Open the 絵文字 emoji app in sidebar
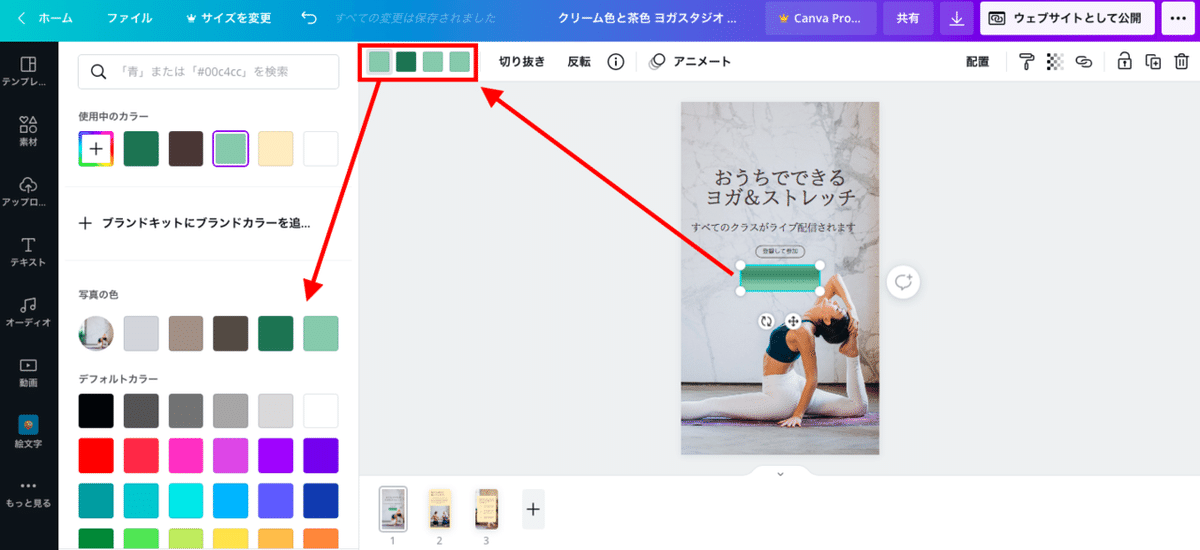 (28, 433)
